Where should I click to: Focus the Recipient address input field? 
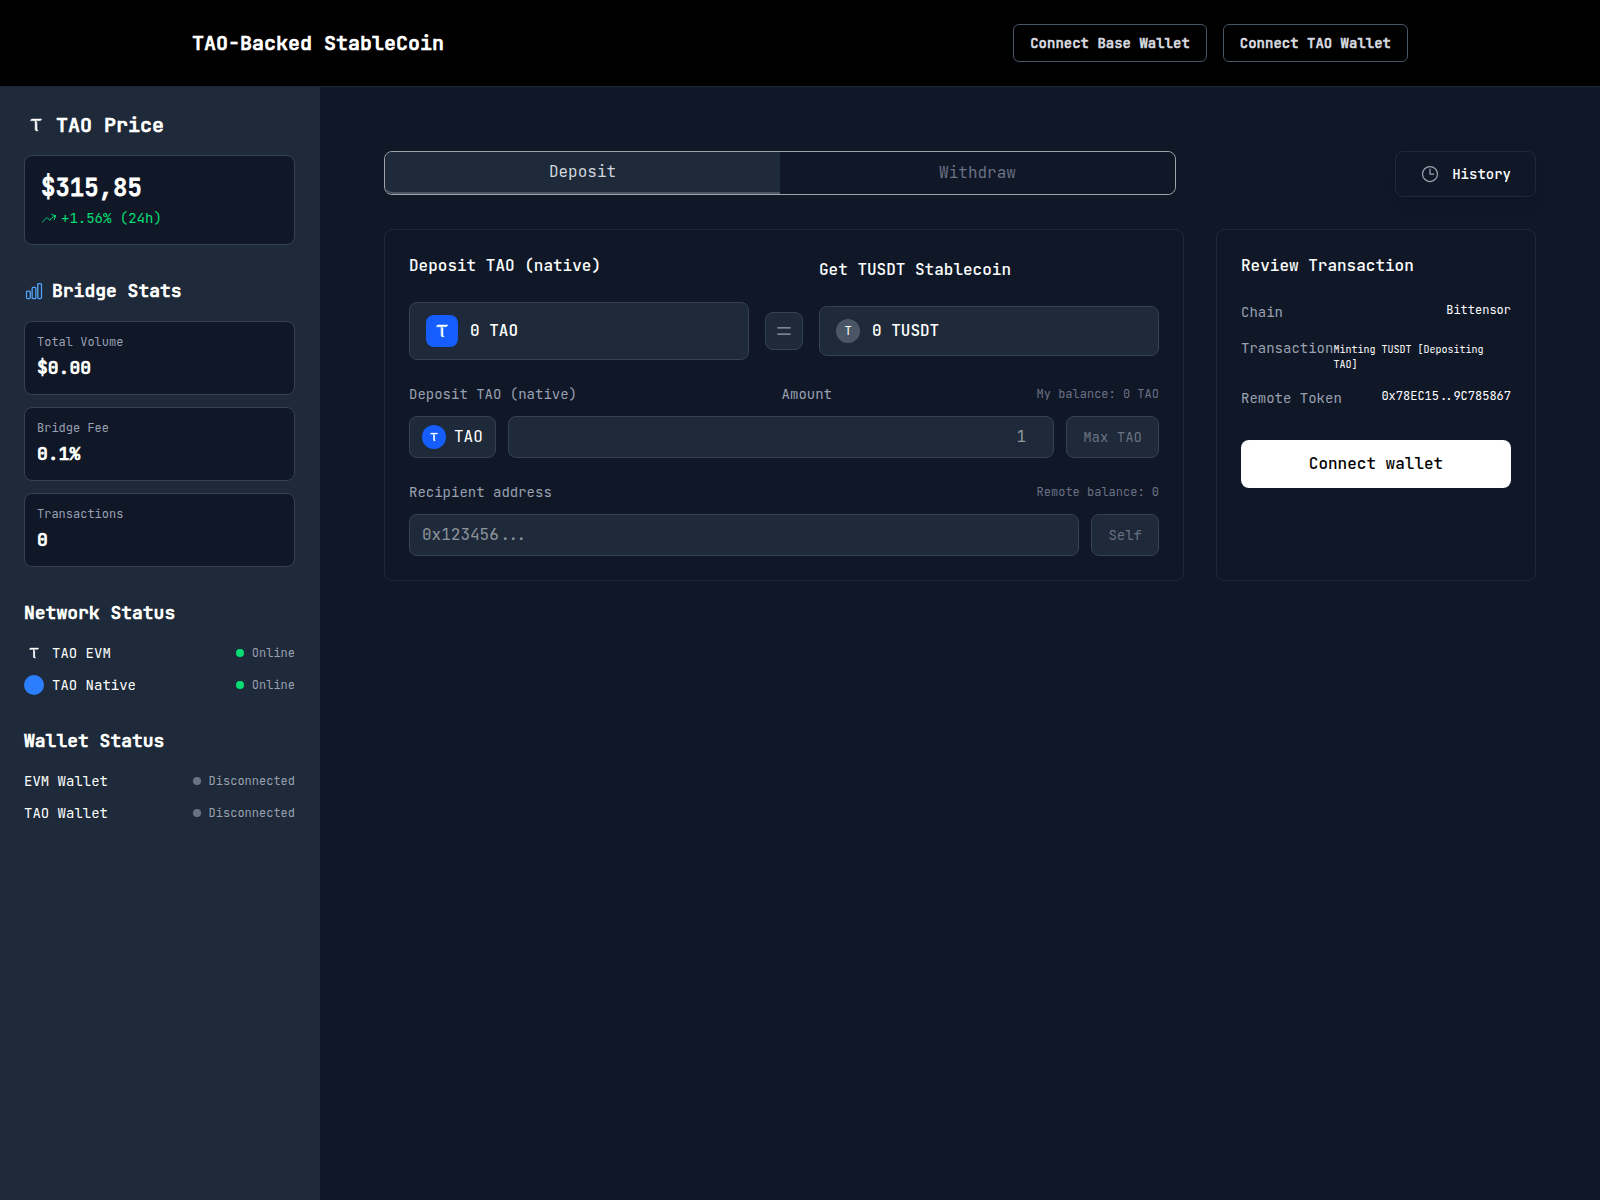coord(744,535)
